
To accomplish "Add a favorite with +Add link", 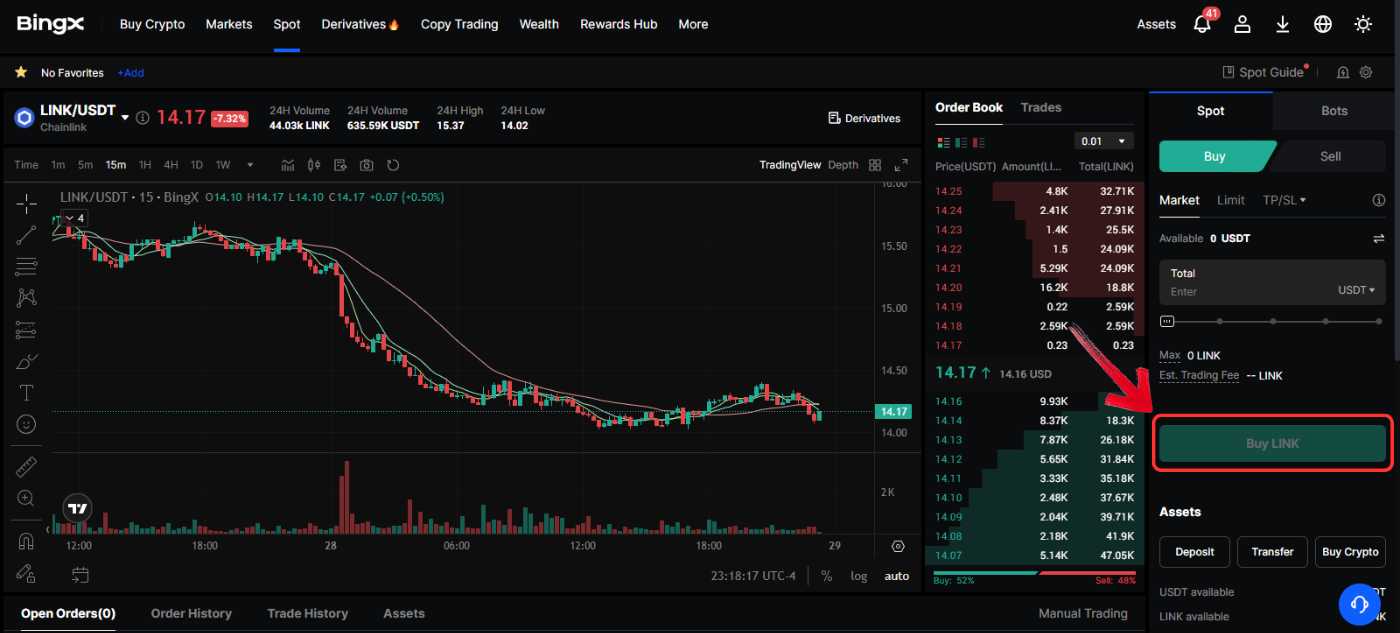I will 130,73.
